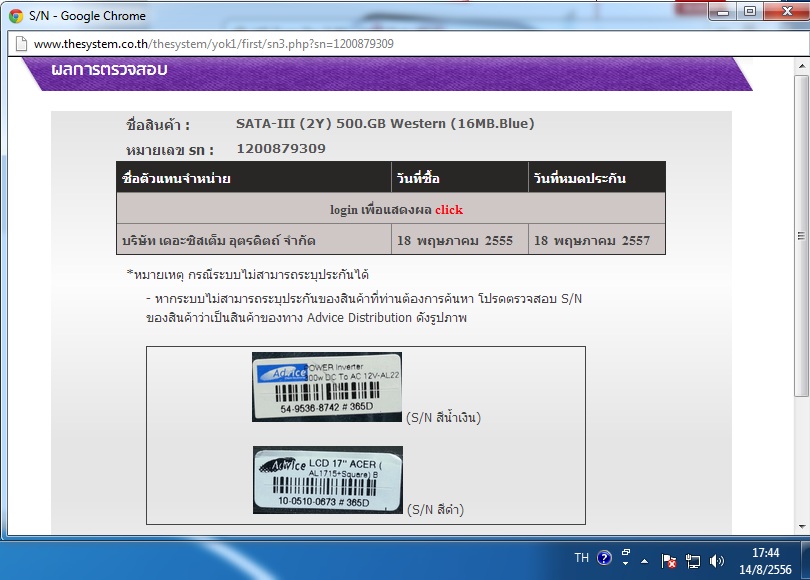Click purchase date '18 พฤษภาคม 2555'
The height and width of the screenshot is (580, 810).
pyautogui.click(x=455, y=241)
